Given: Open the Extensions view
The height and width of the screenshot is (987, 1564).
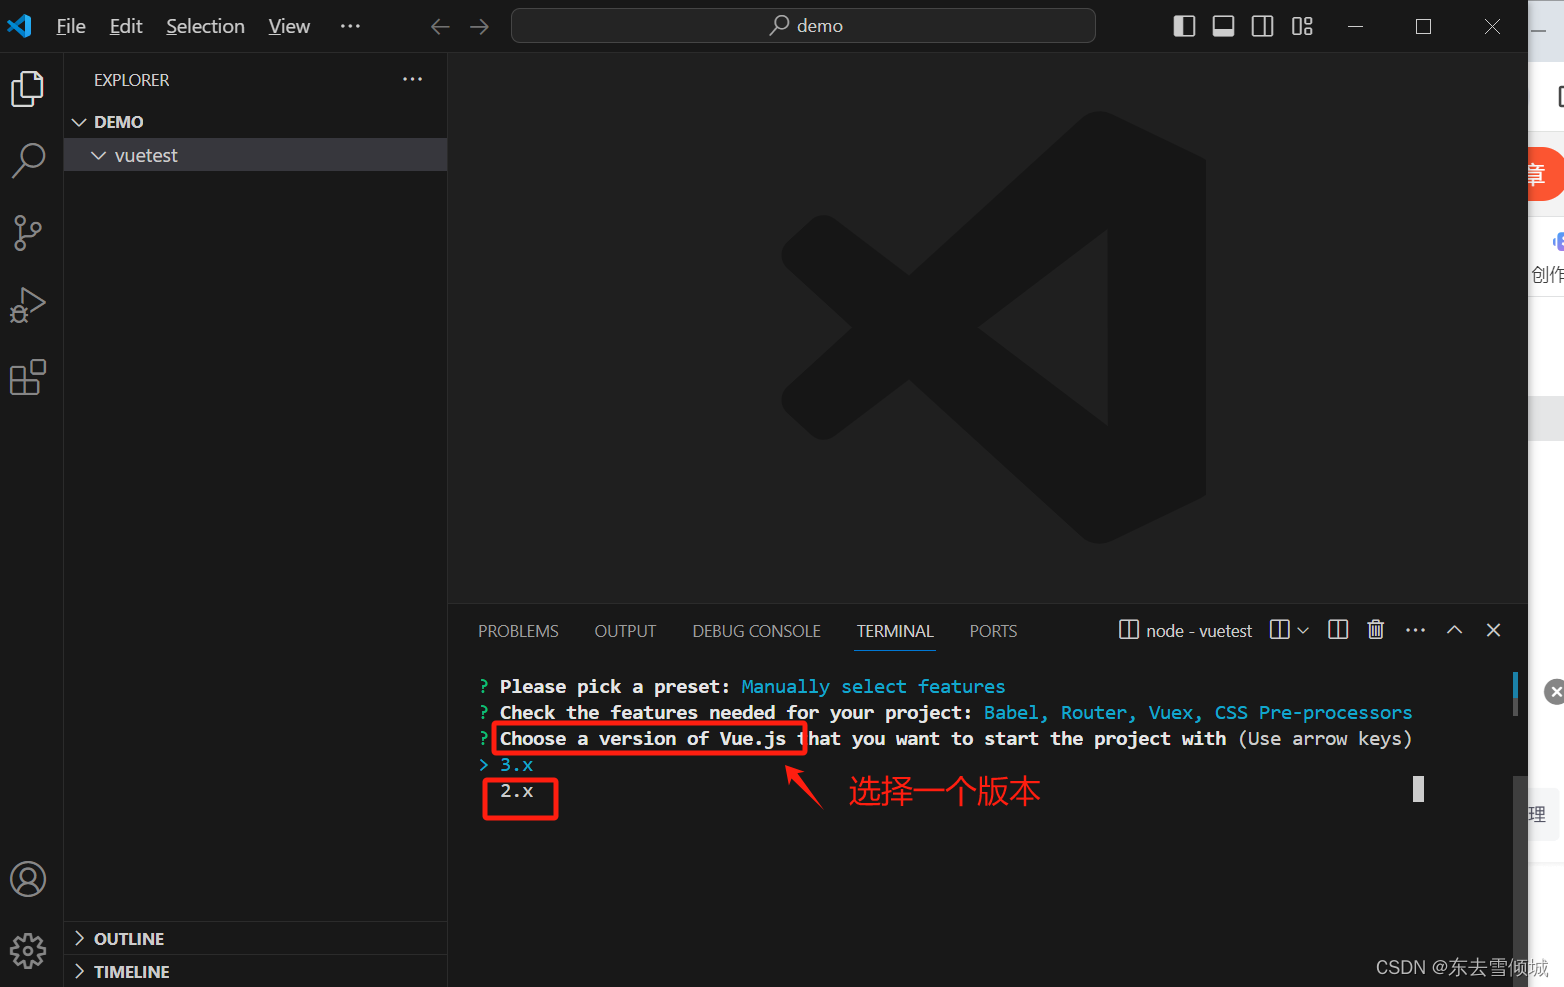Looking at the screenshot, I should 28,377.
